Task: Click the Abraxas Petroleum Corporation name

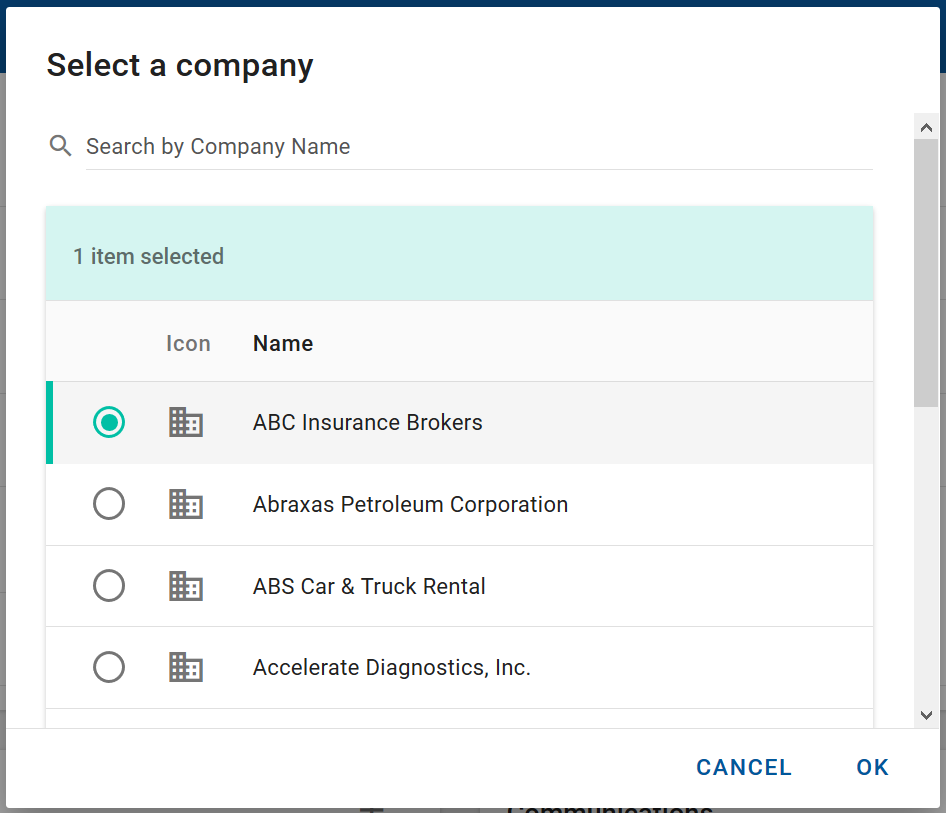Action: [410, 505]
